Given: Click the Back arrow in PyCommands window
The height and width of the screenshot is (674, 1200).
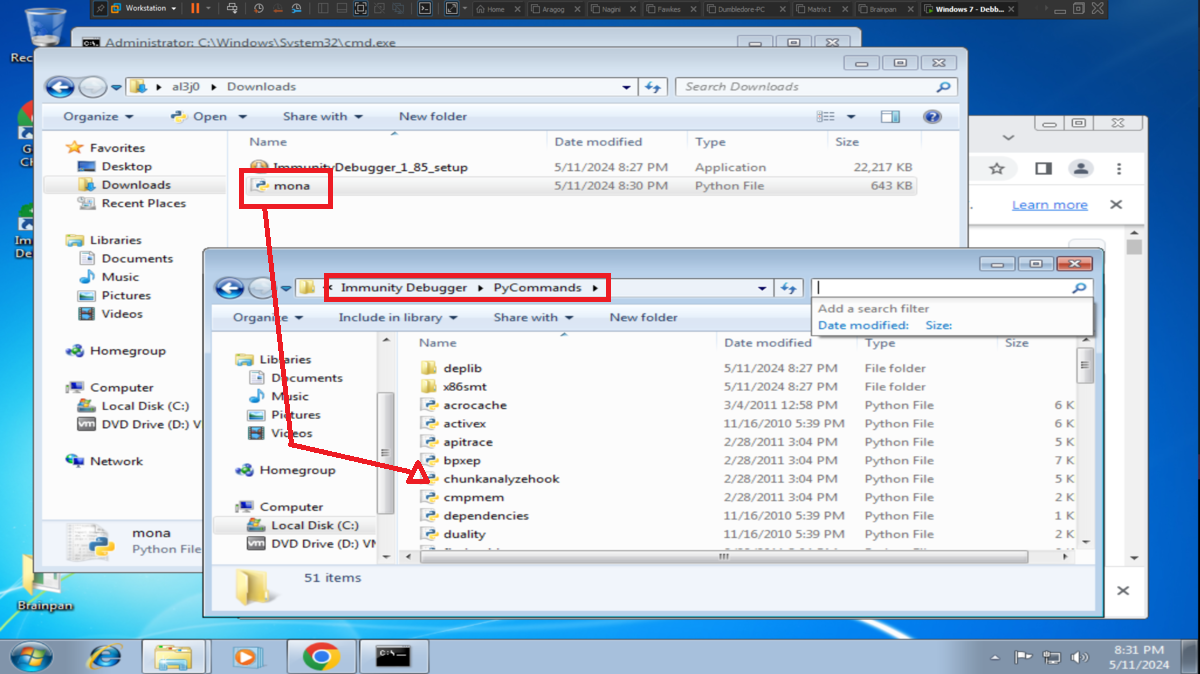Looking at the screenshot, I should click(x=230, y=288).
